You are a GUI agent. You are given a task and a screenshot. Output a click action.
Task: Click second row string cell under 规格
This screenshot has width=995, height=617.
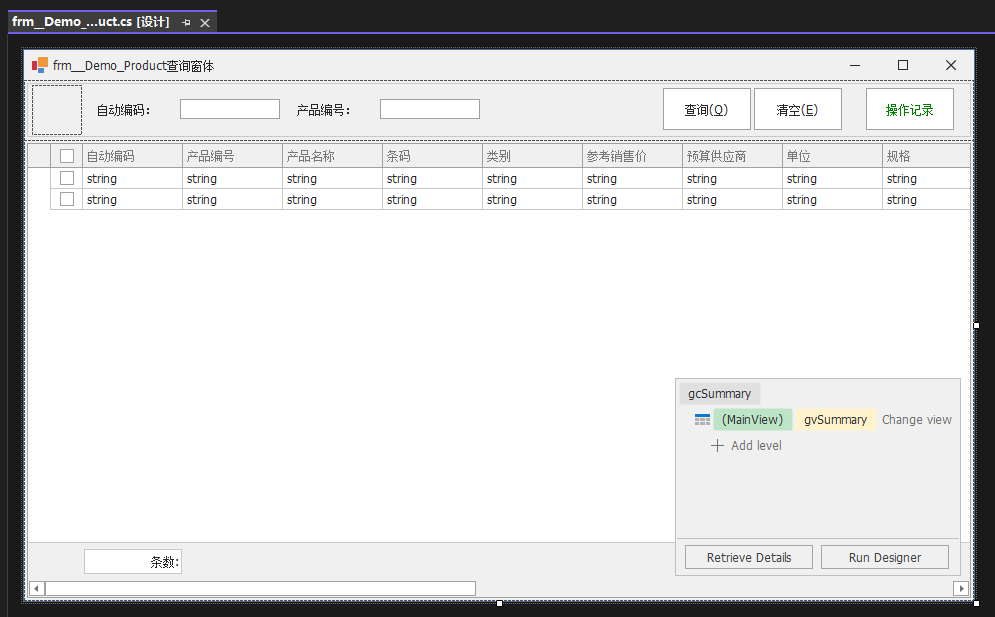[926, 199]
